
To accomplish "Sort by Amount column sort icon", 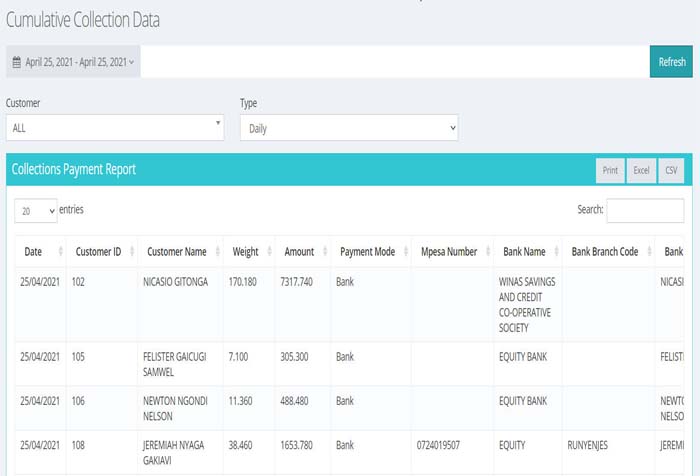I will (x=325, y=251).
